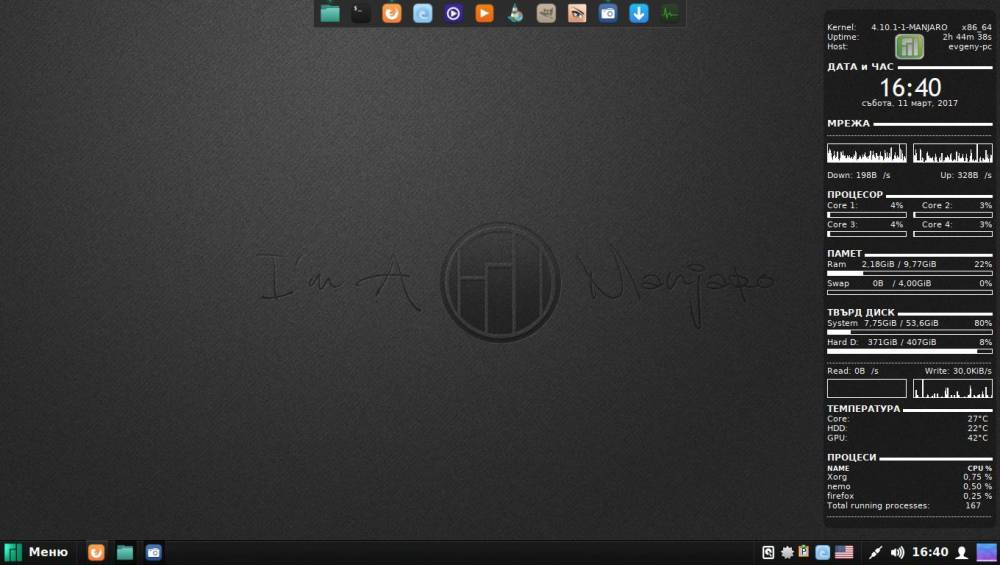
Task: Click the 'nemo' process row
Action: pos(909,487)
